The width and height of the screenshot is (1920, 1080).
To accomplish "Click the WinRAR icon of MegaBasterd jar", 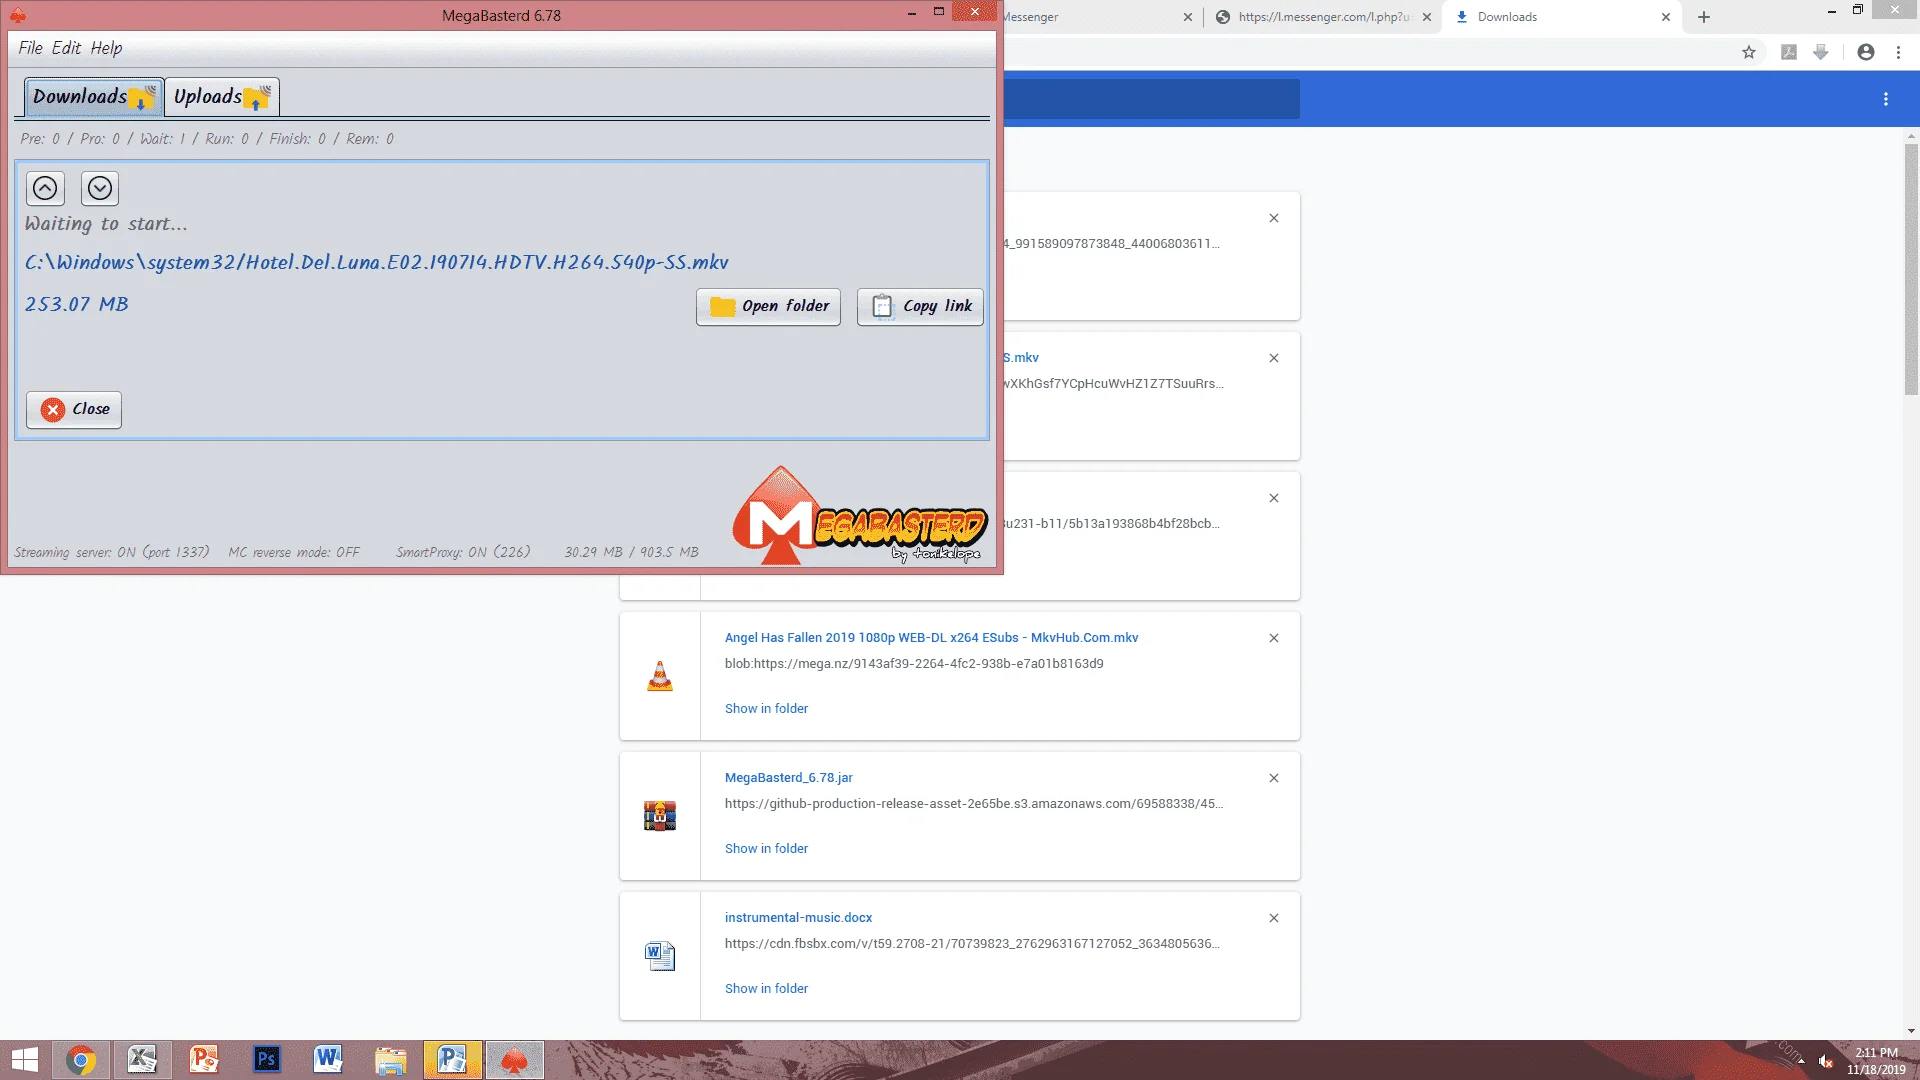I will pos(660,816).
